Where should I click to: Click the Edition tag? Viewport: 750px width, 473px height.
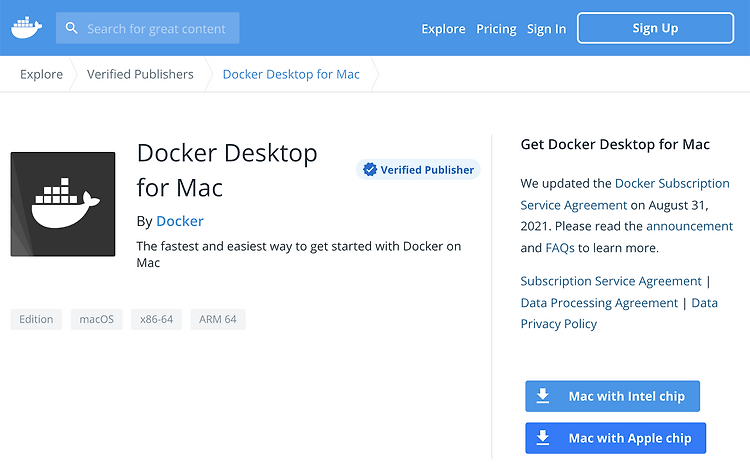36,319
